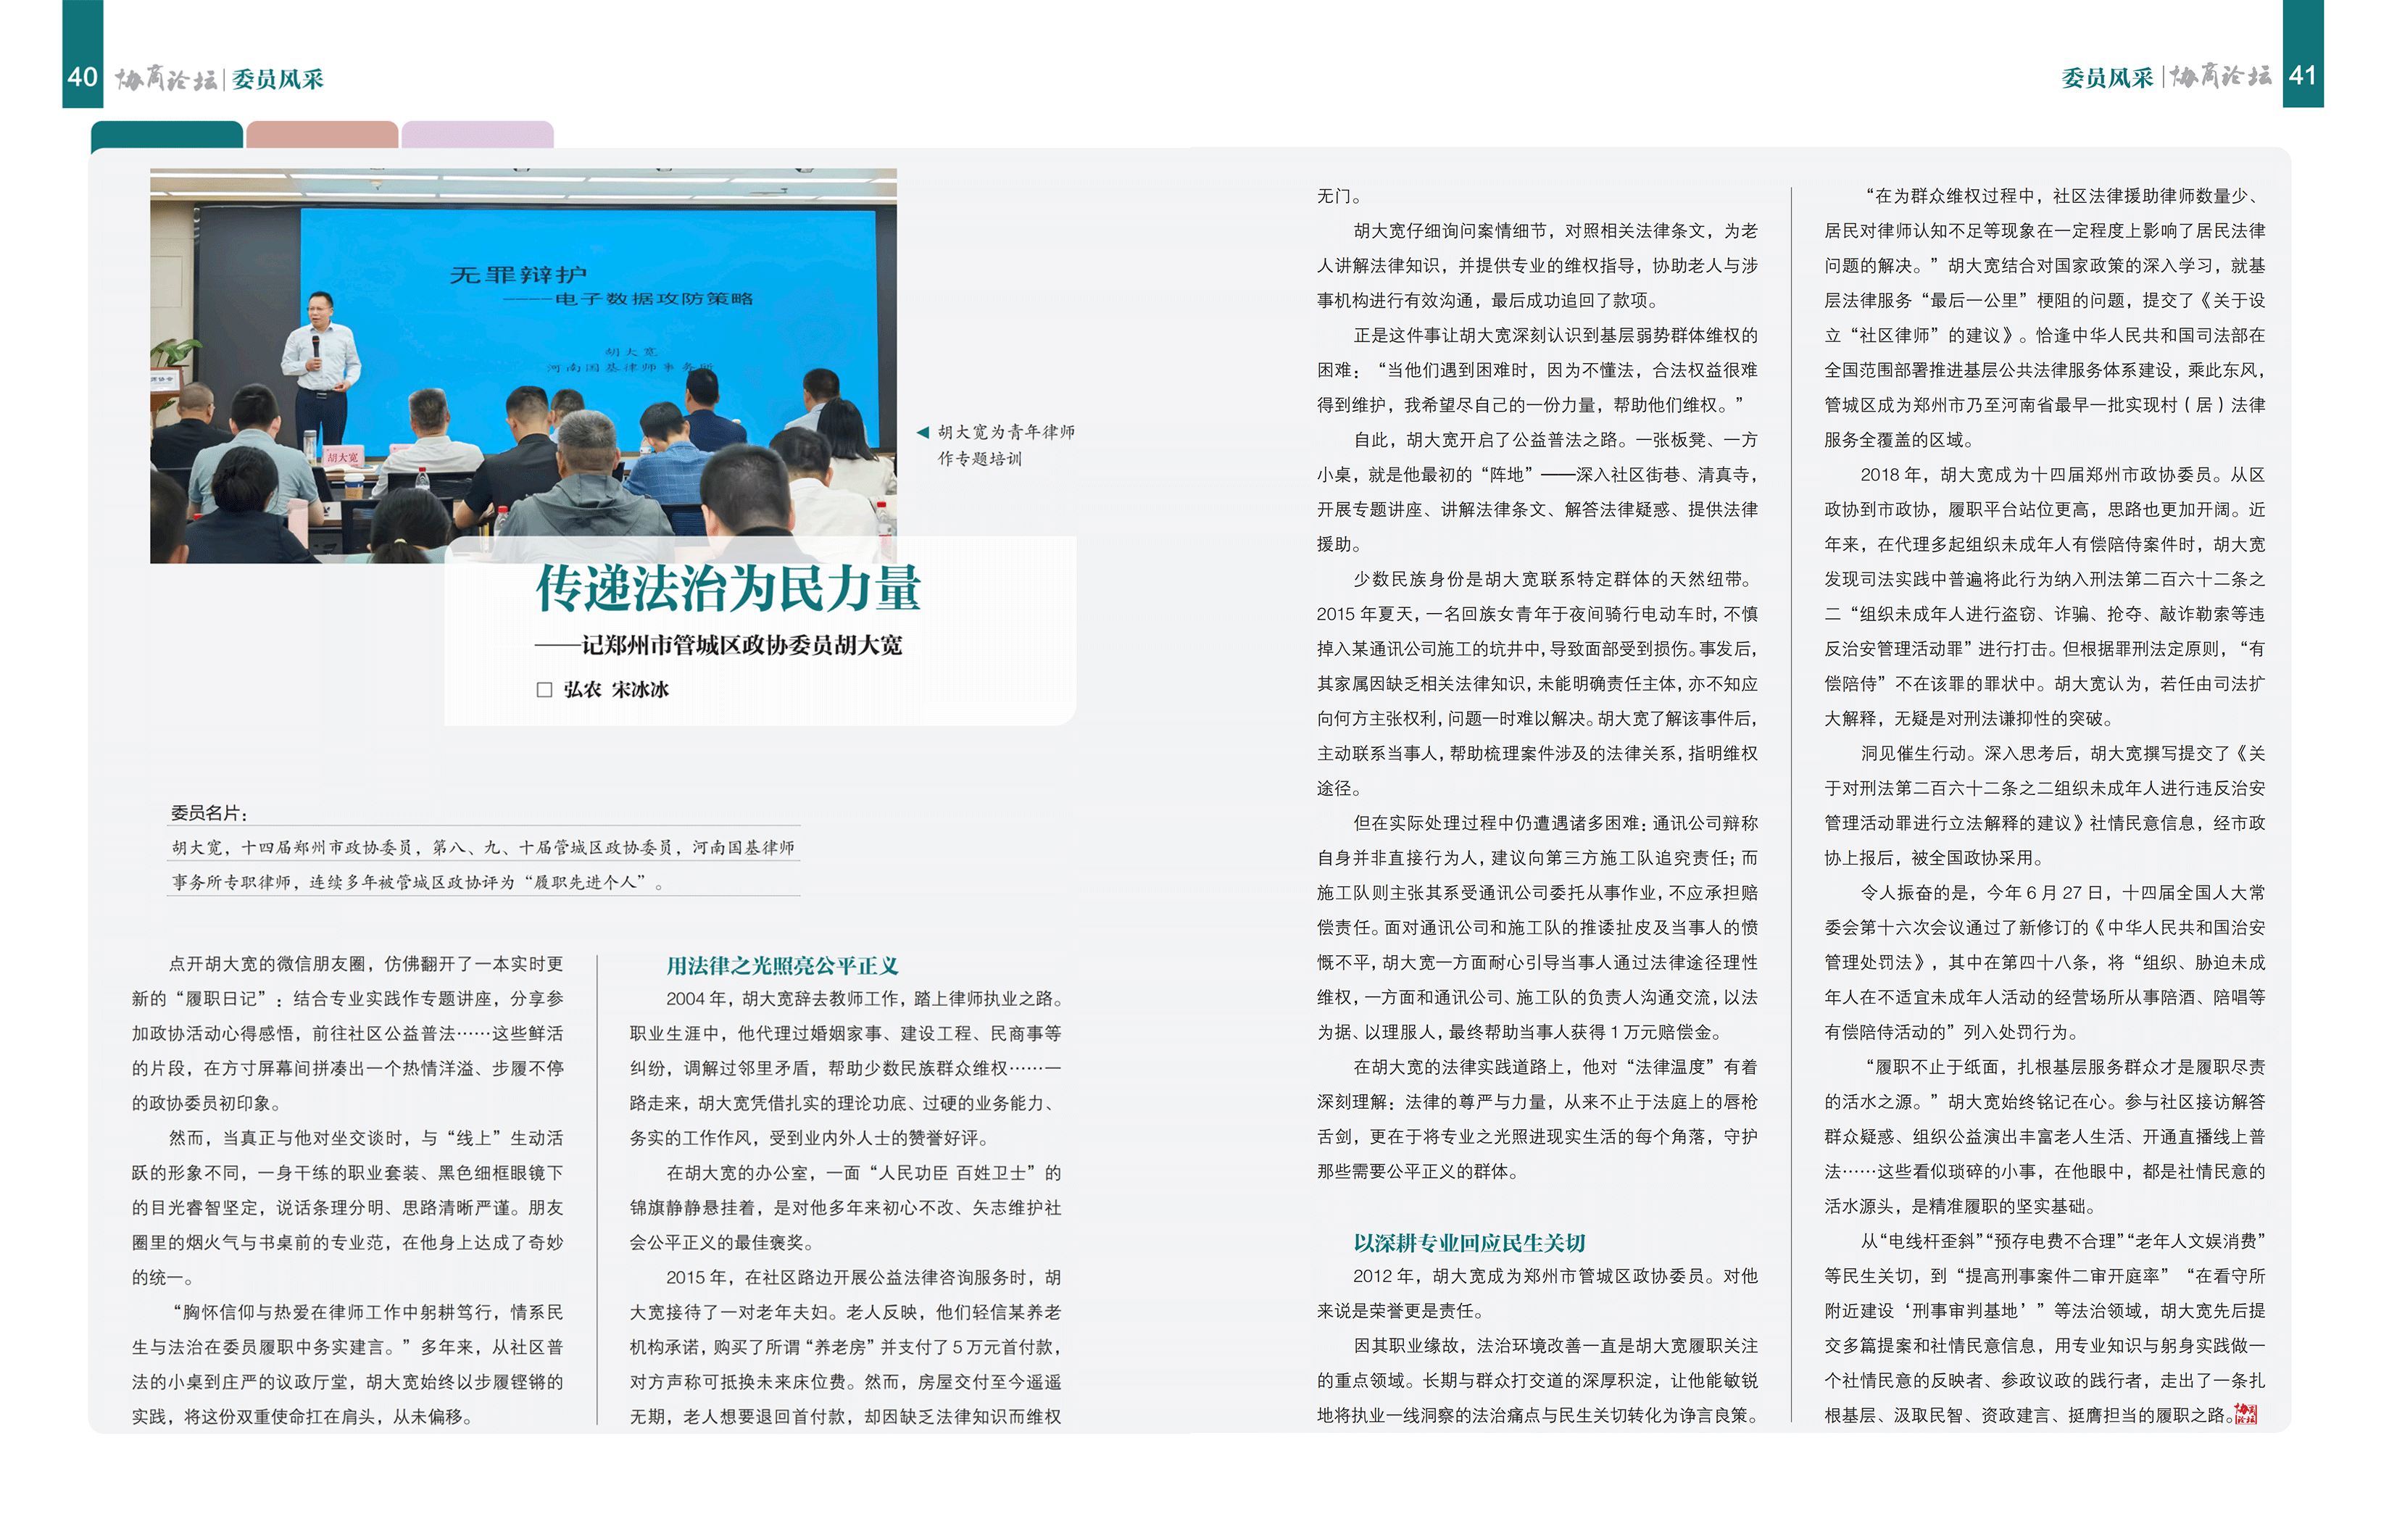Click the speaker training photo
Viewport: 2389px width, 1540px height.
coord(522,365)
